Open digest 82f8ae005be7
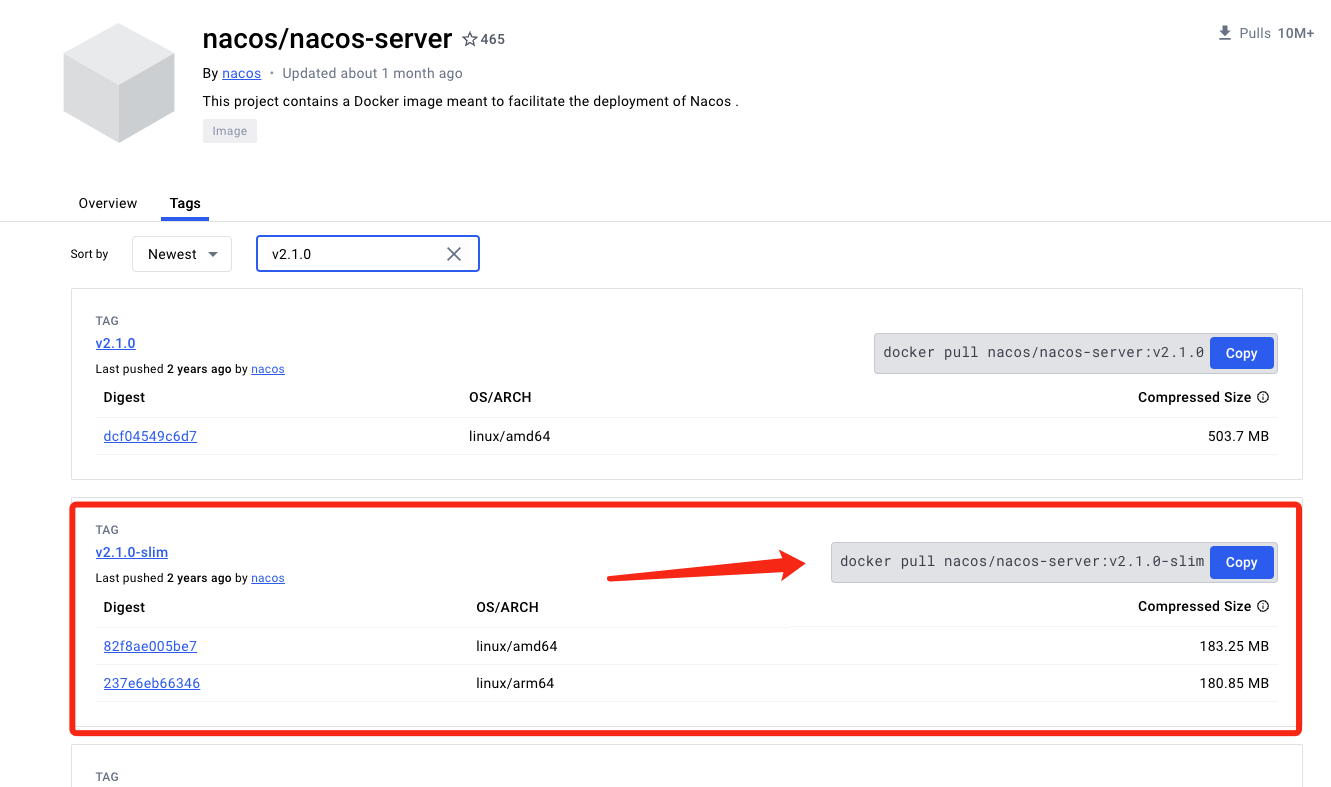Screen dimensions: 1331x787 pyautogui.click(x=150, y=646)
